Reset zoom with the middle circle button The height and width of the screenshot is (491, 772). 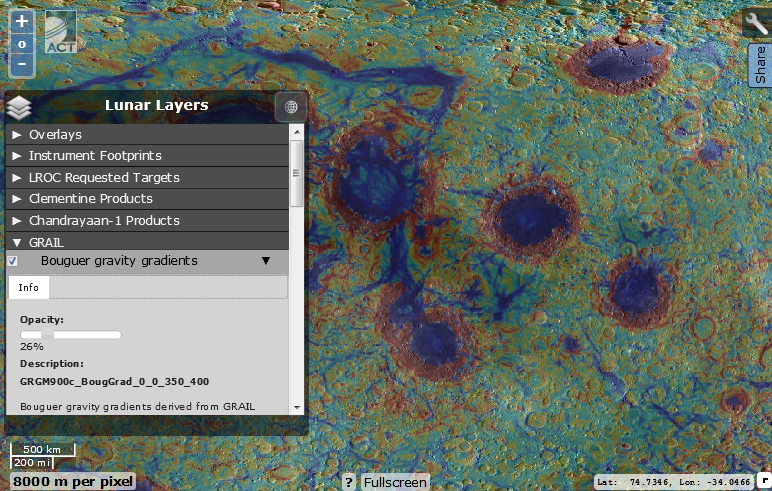[22, 44]
